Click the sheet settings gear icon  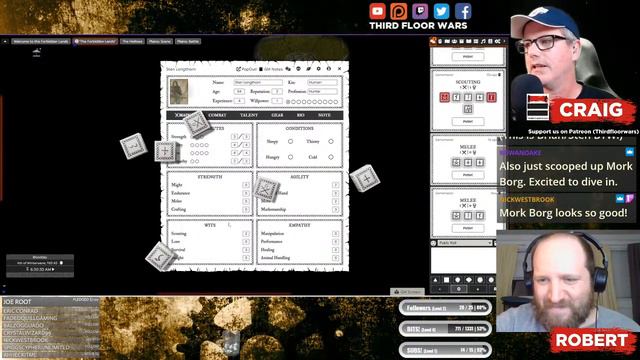[319, 69]
